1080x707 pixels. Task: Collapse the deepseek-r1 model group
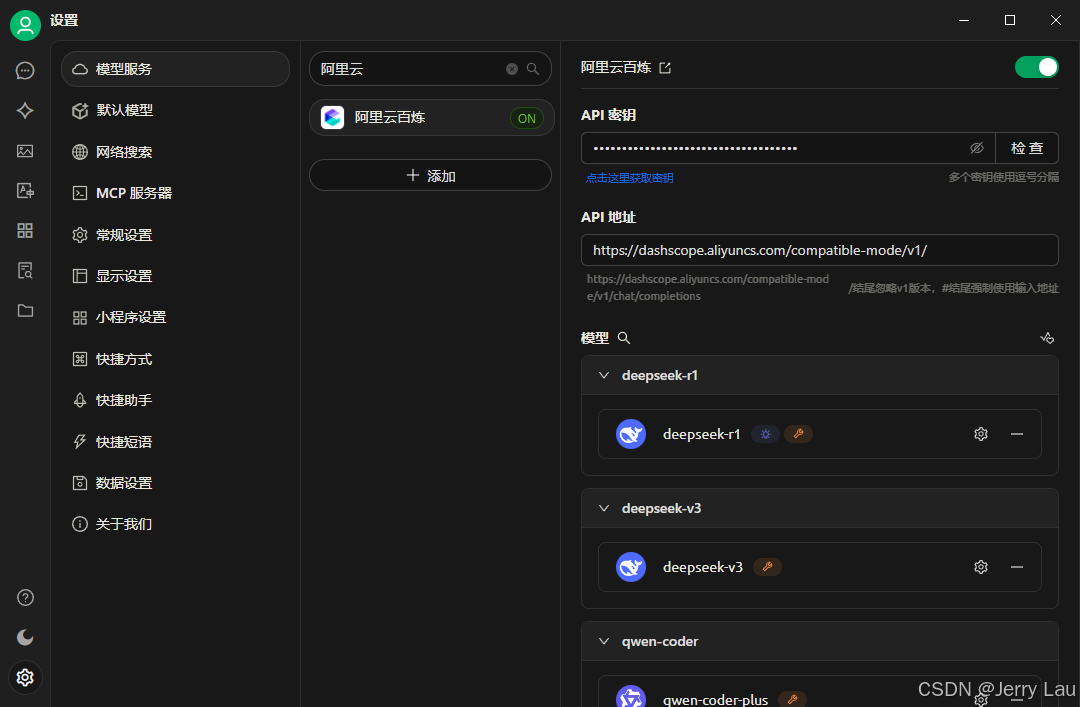click(604, 376)
